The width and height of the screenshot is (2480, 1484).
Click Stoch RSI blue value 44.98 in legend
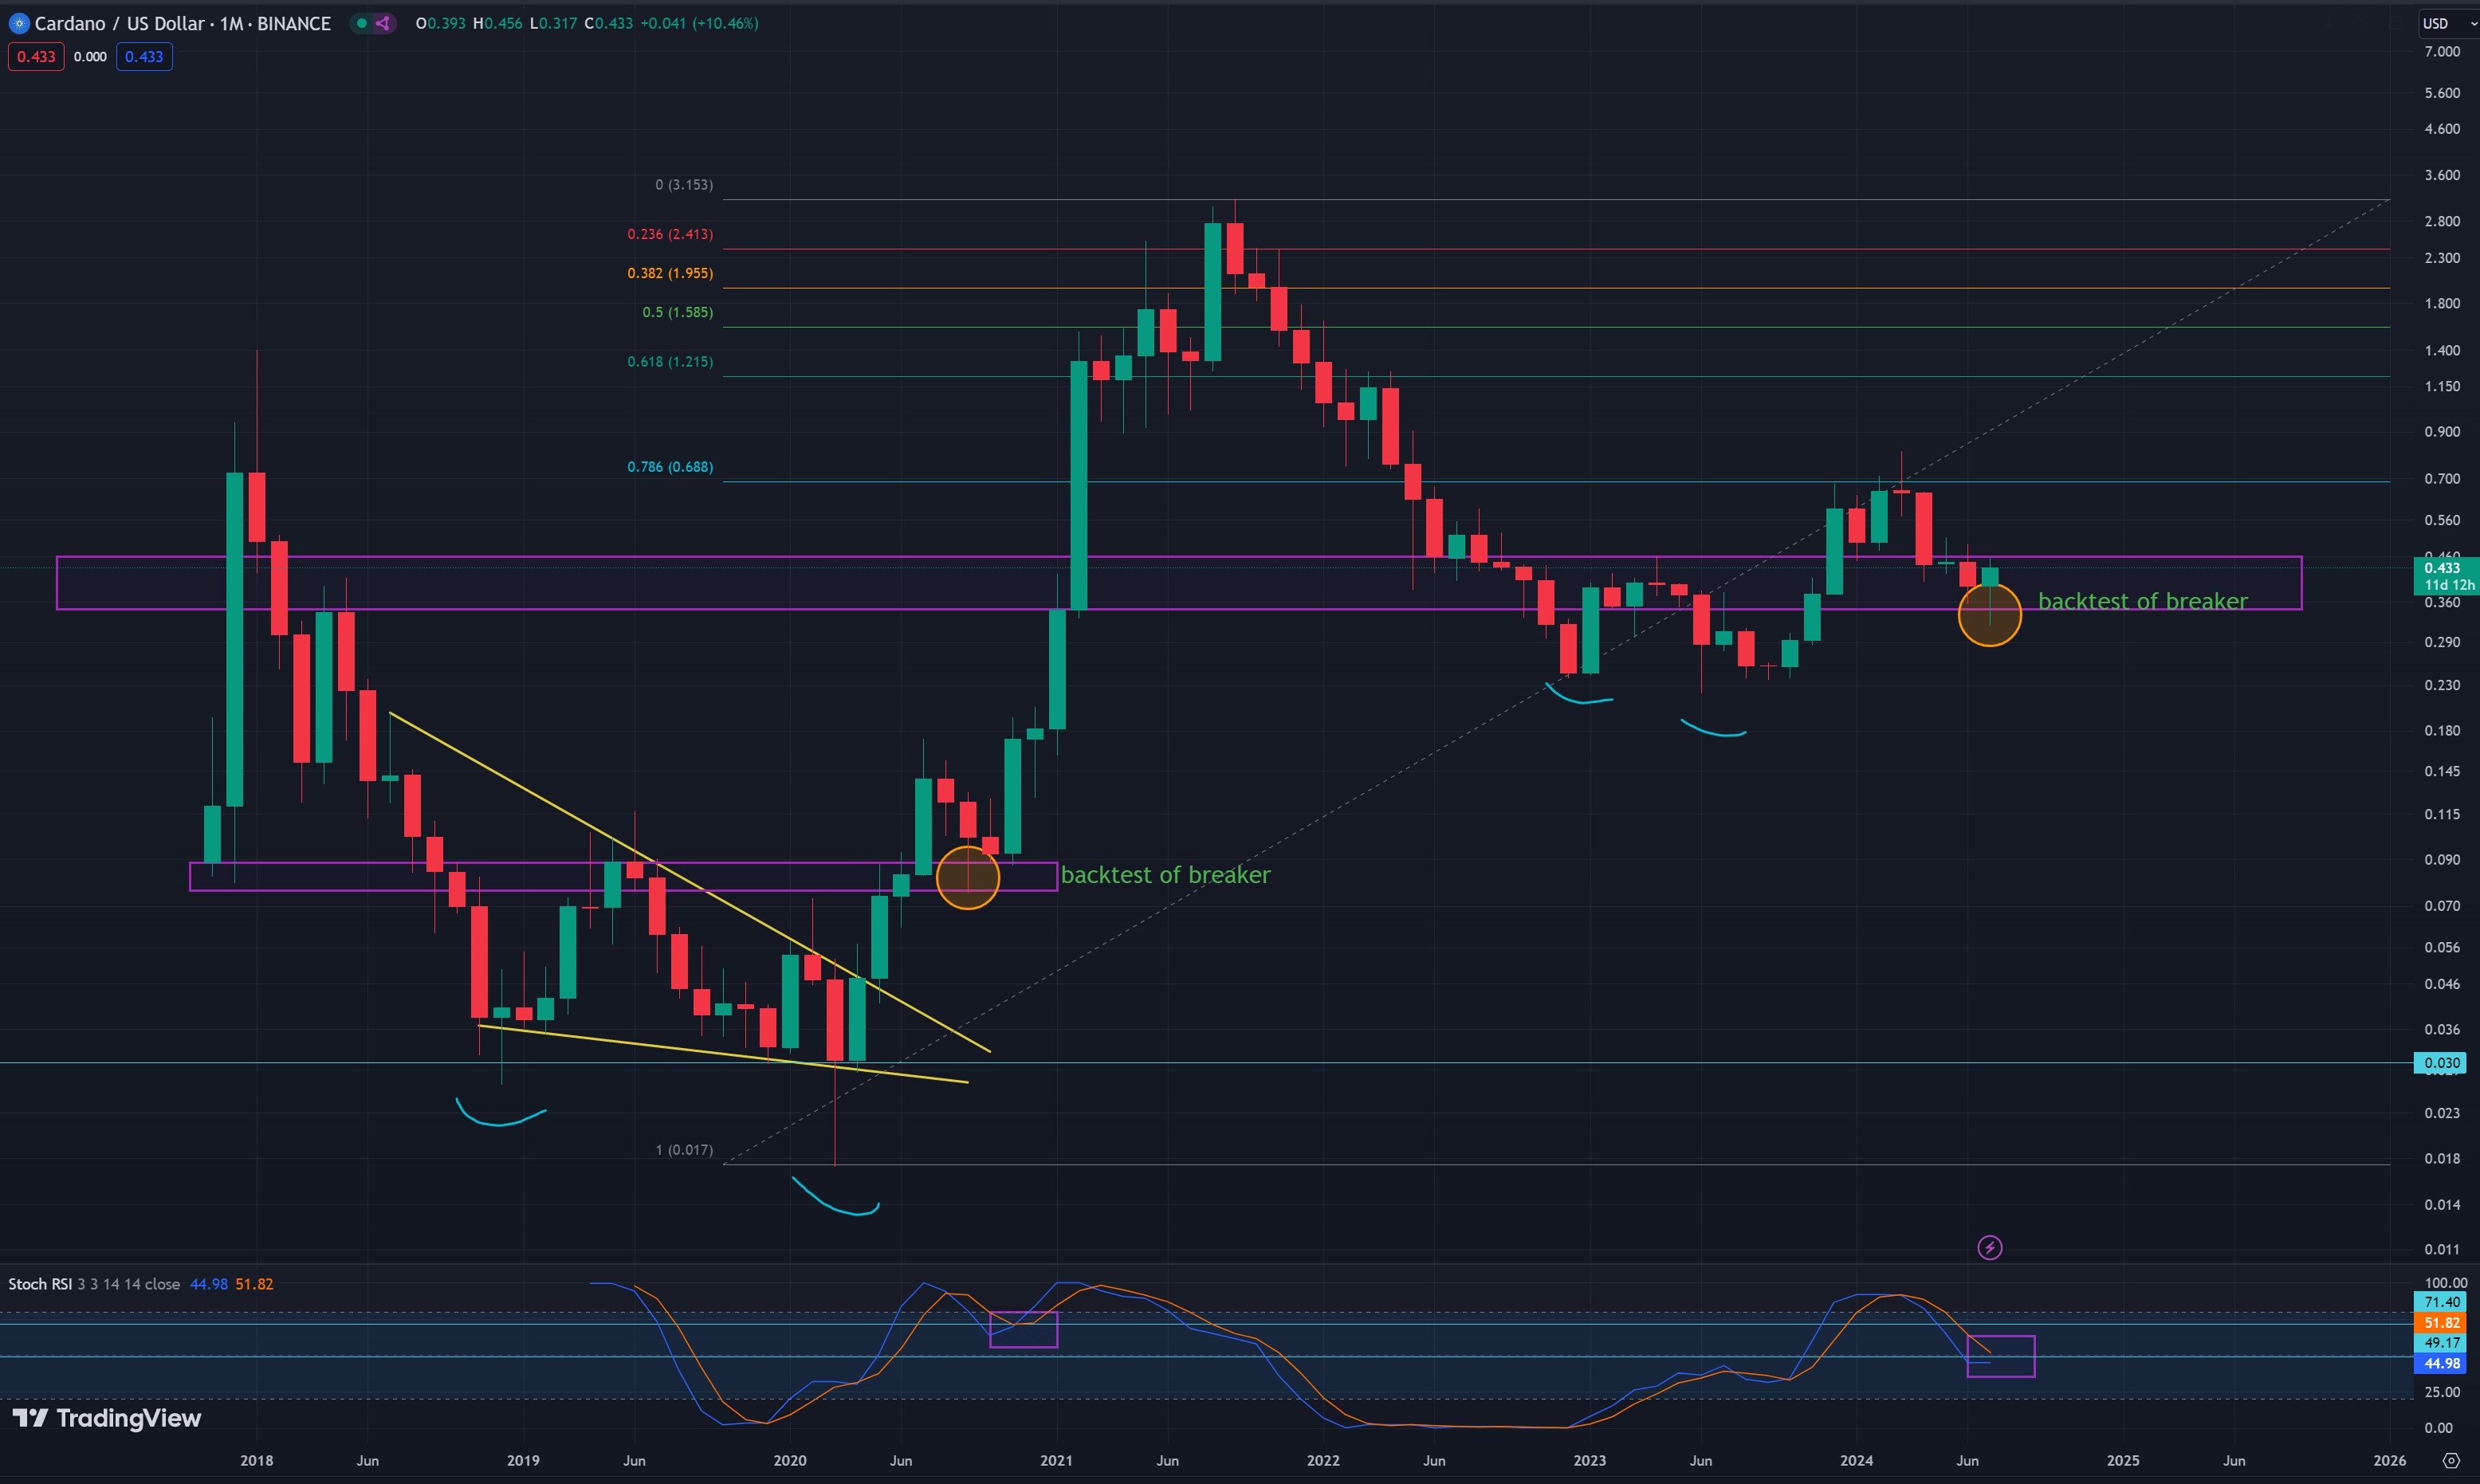208,1284
